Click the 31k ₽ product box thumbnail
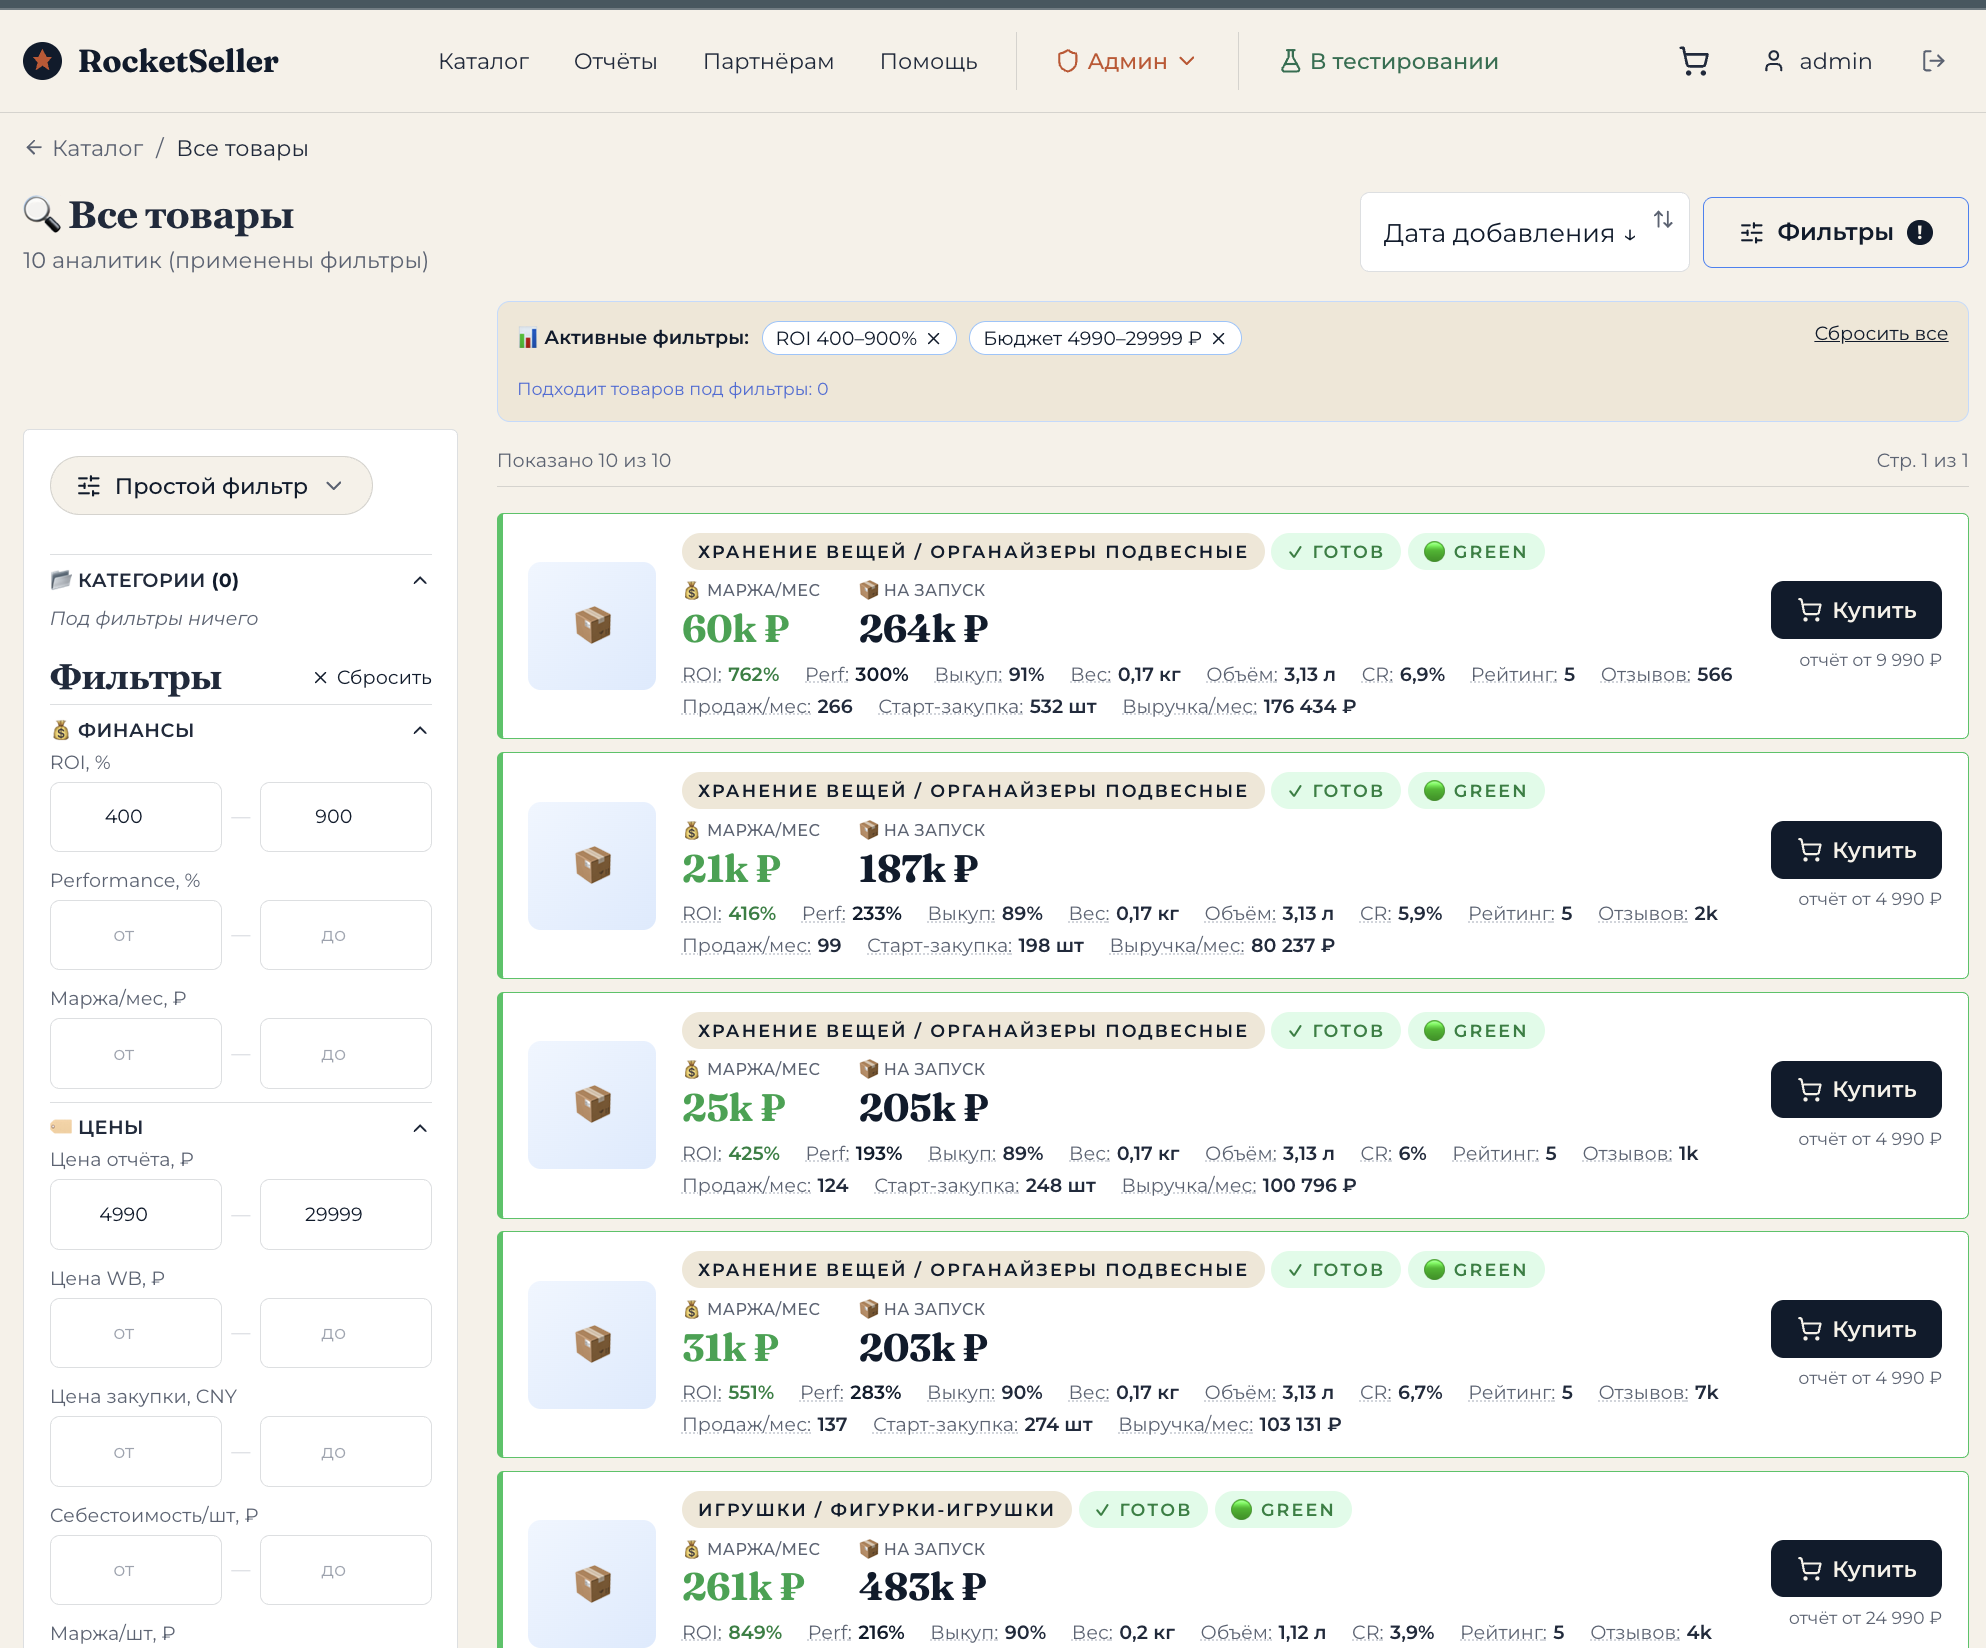 pyautogui.click(x=592, y=1345)
